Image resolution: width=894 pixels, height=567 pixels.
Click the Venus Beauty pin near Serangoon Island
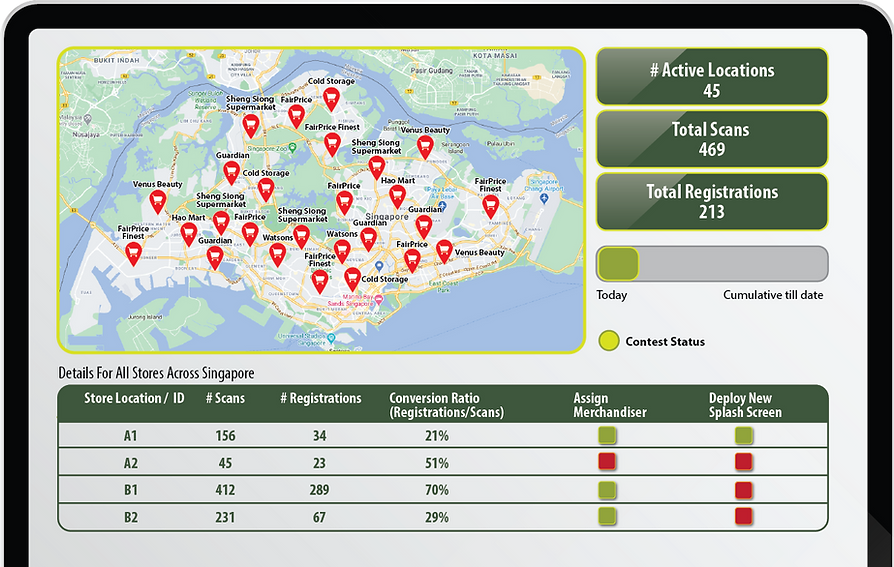(x=425, y=147)
